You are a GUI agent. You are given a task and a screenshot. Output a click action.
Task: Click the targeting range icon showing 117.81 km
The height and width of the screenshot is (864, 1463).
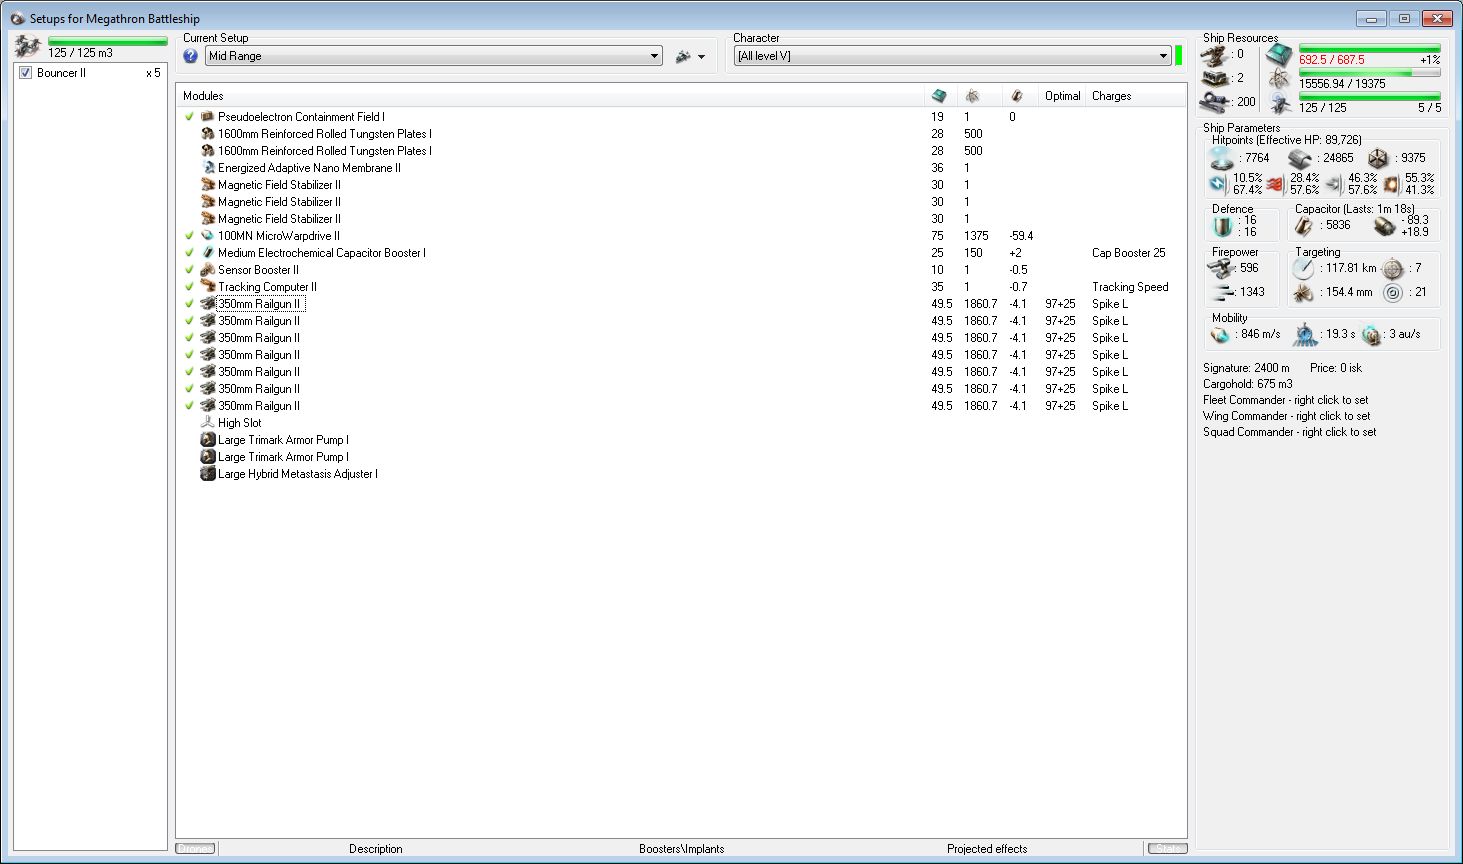pos(1303,269)
